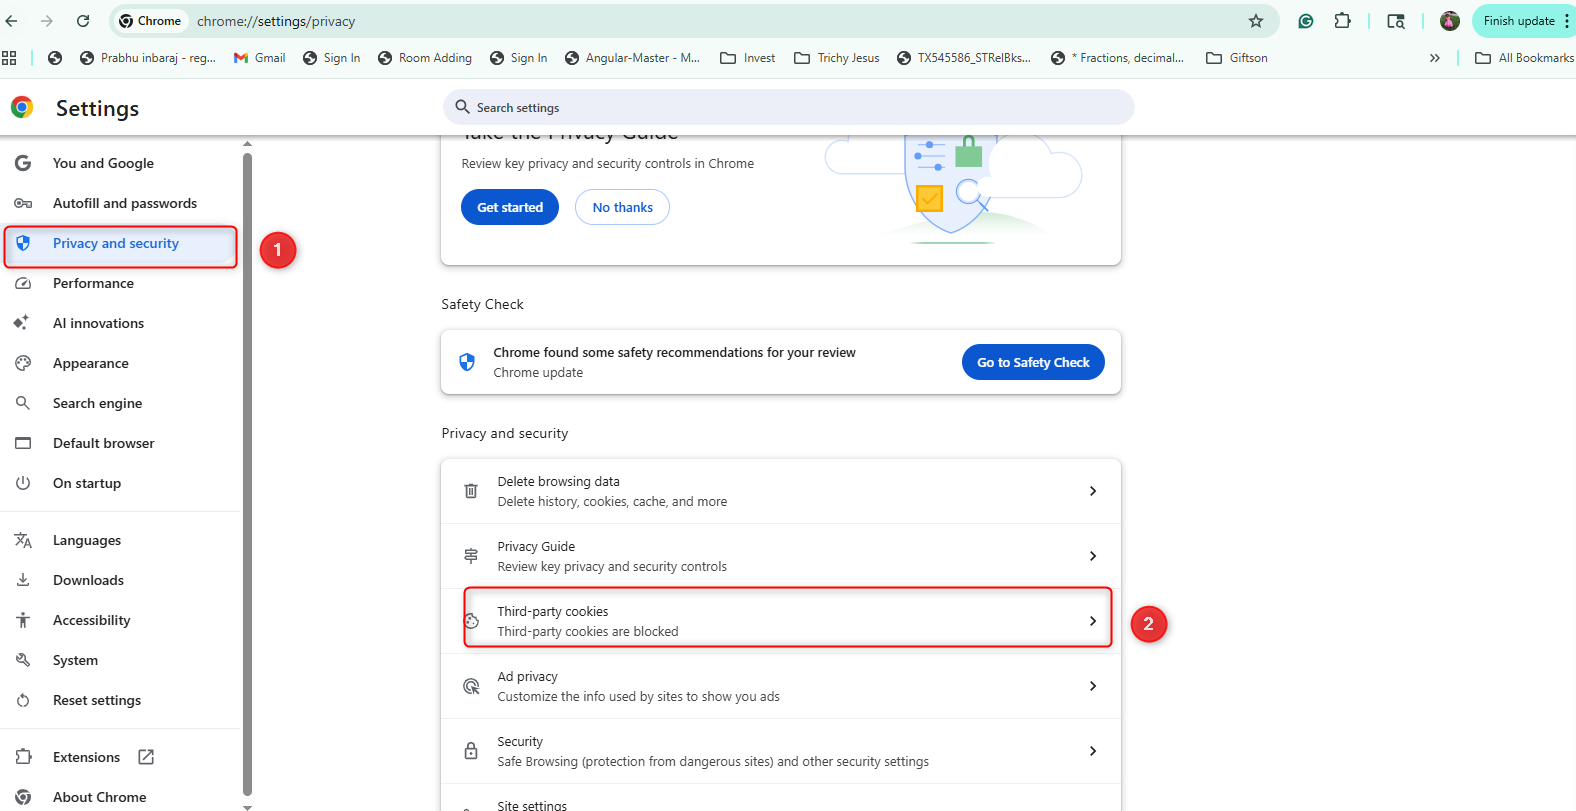Click the sidebar vertical scrollbar
Screen dimensions: 1576x811
[x=247, y=470]
